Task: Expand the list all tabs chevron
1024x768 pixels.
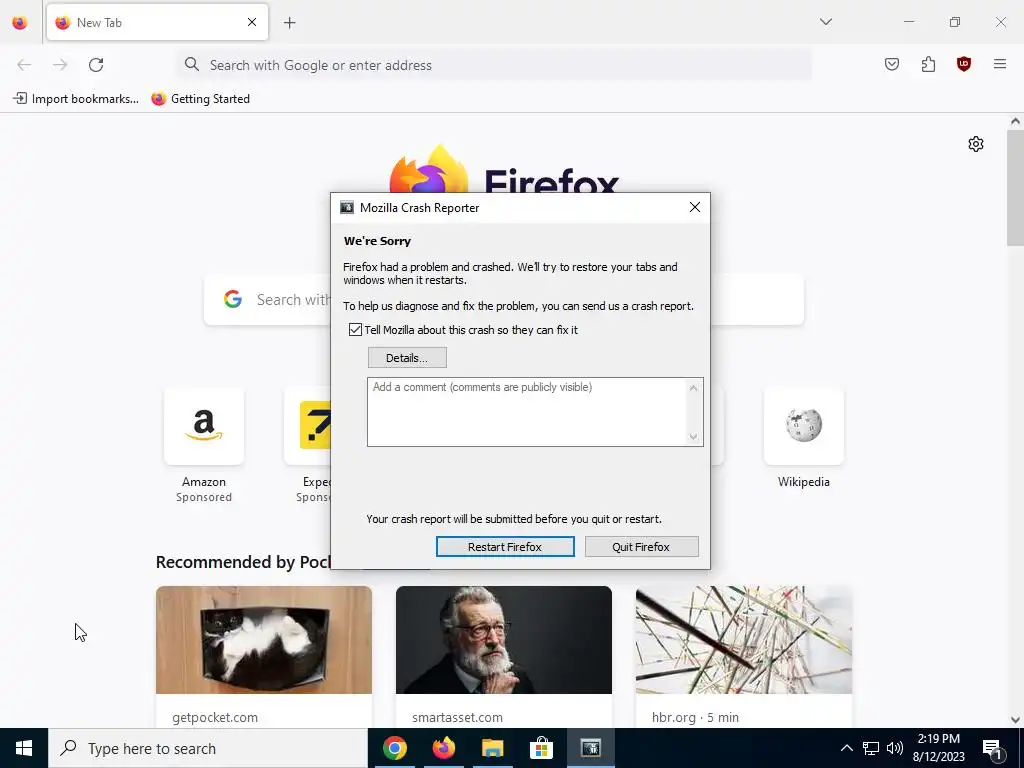Action: tap(825, 22)
